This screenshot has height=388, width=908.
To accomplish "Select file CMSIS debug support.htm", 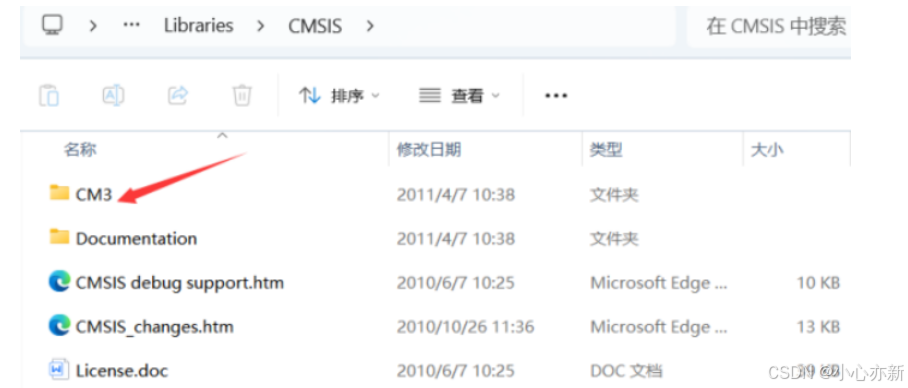I will (180, 283).
